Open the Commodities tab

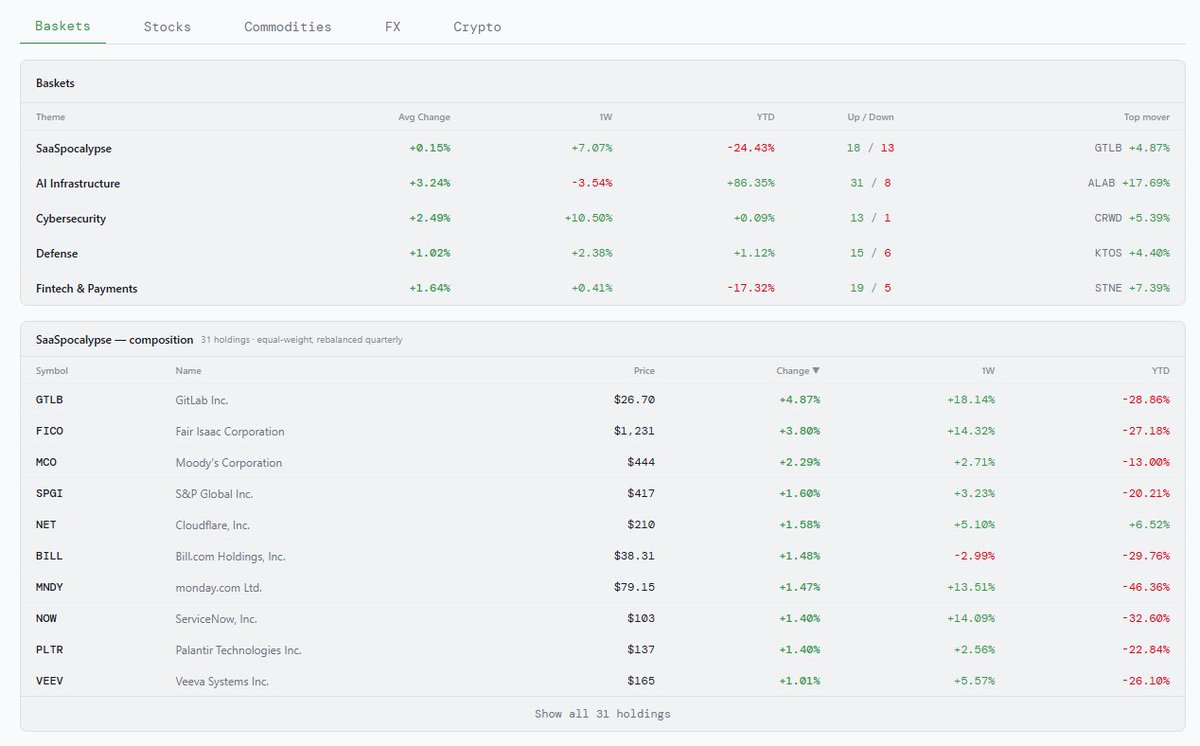(x=288, y=27)
